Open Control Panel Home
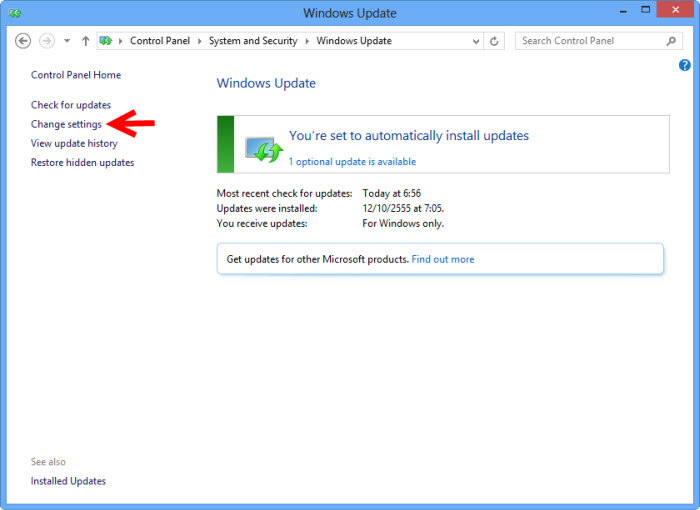 (76, 75)
